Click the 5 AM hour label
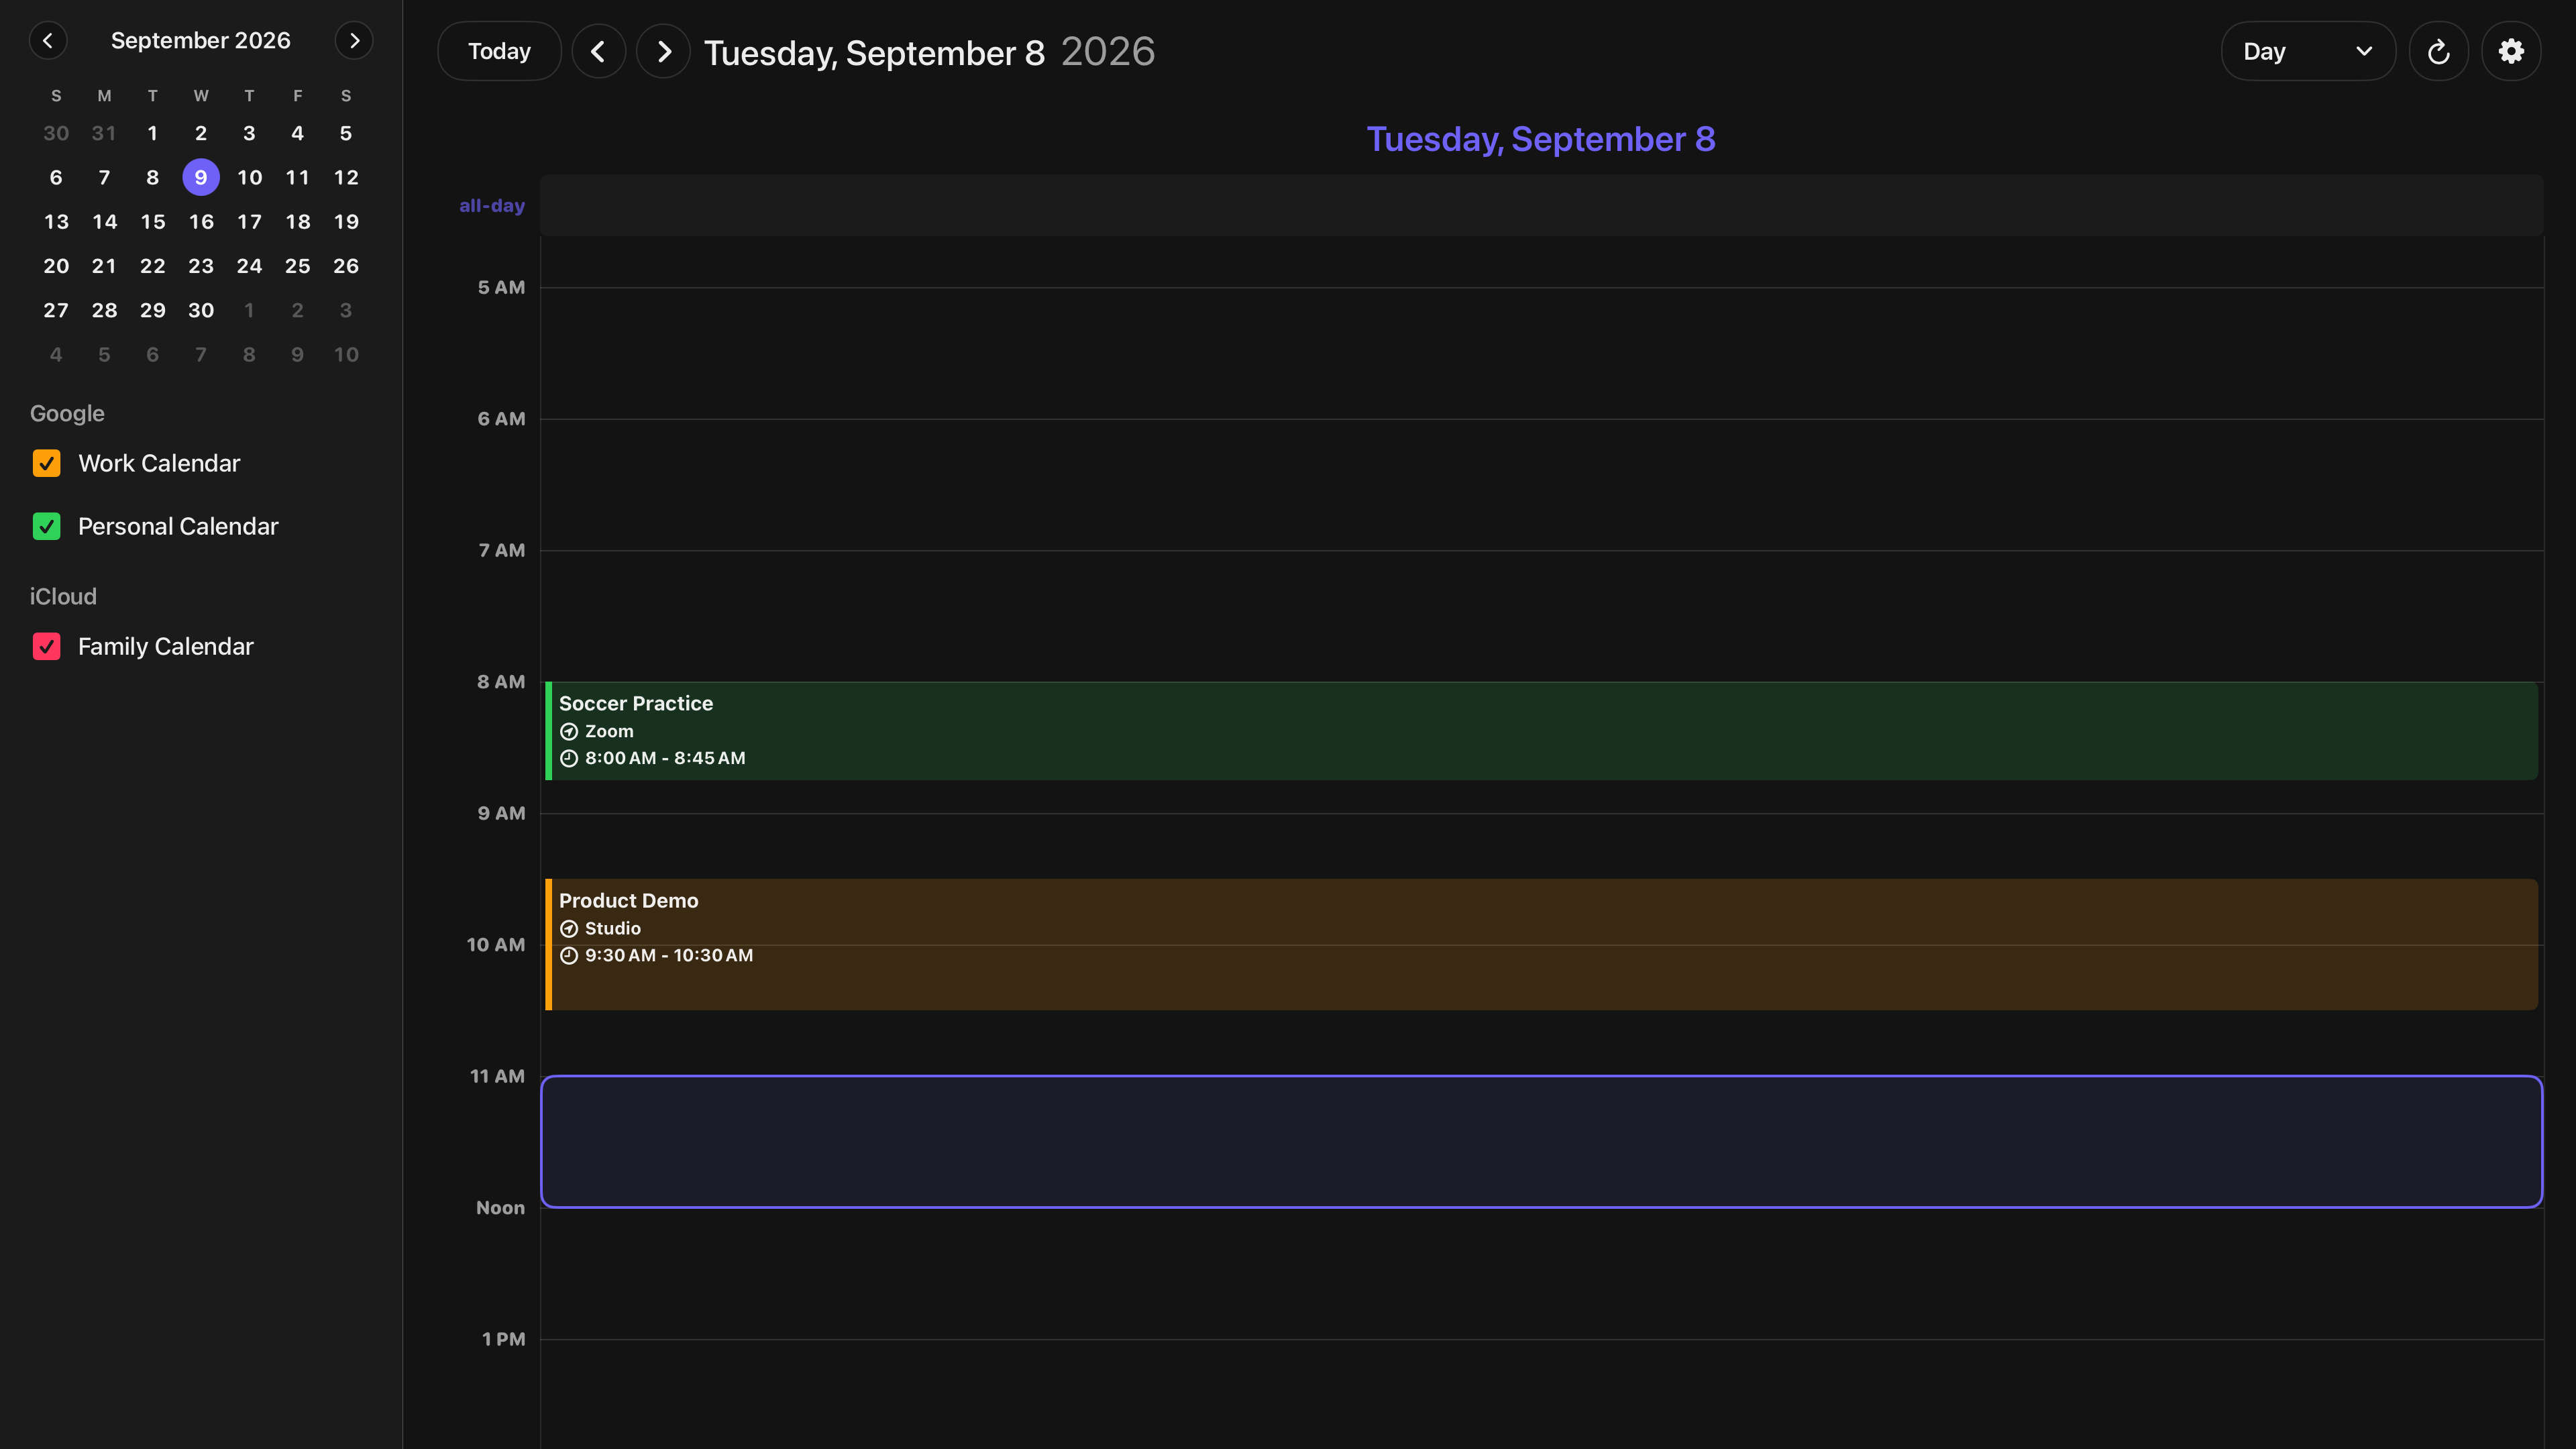The height and width of the screenshot is (1449, 2576). tap(501, 287)
